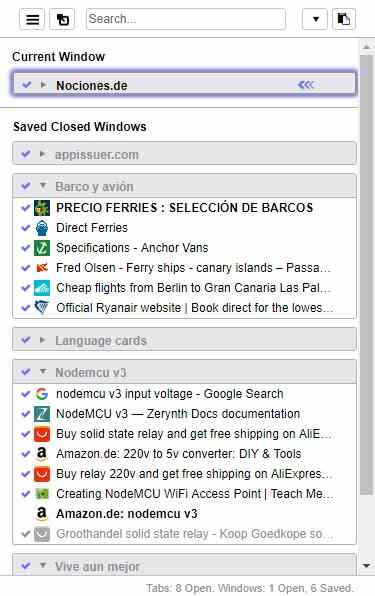Focus the Search input field

[x=186, y=19]
